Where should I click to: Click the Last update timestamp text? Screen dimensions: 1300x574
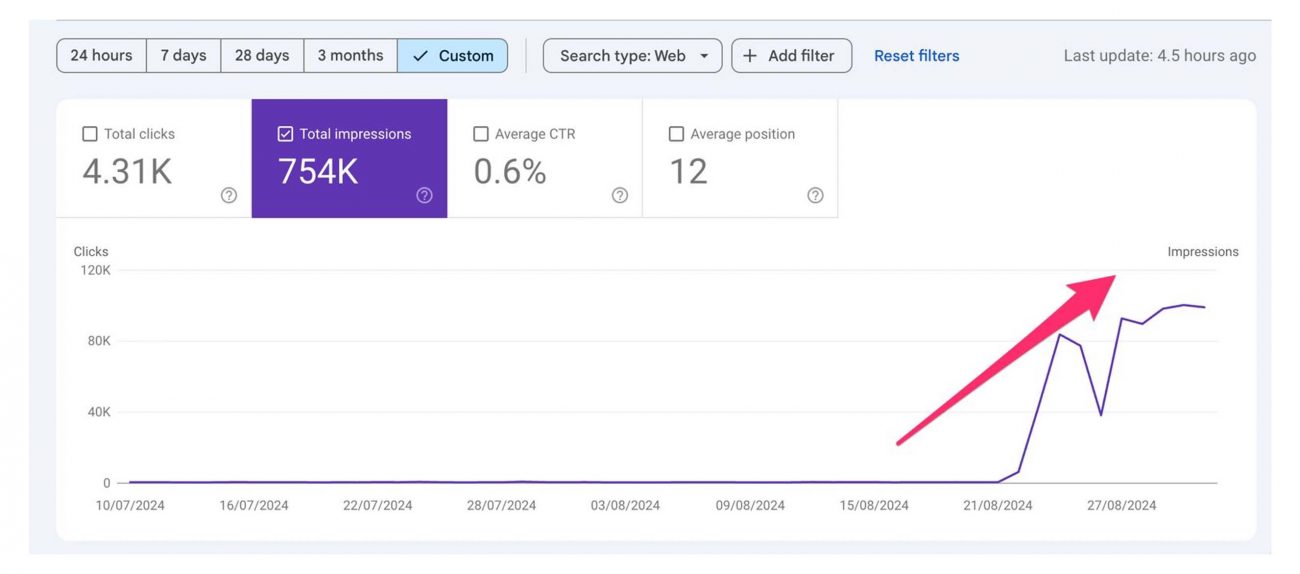click(1159, 56)
